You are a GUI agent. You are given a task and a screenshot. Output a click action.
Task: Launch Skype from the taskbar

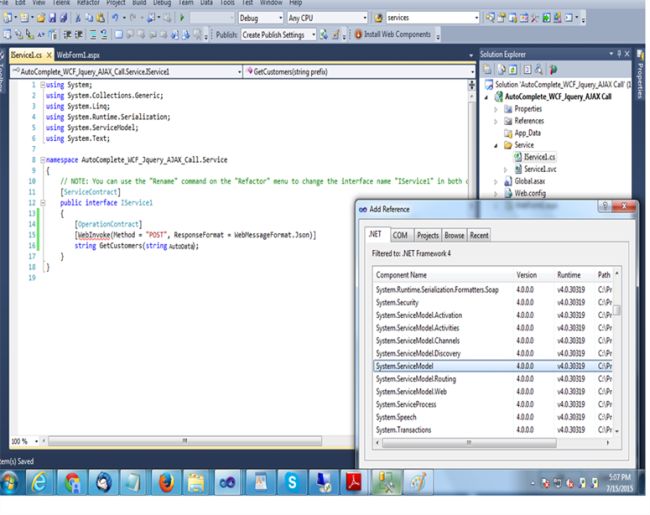[x=292, y=483]
